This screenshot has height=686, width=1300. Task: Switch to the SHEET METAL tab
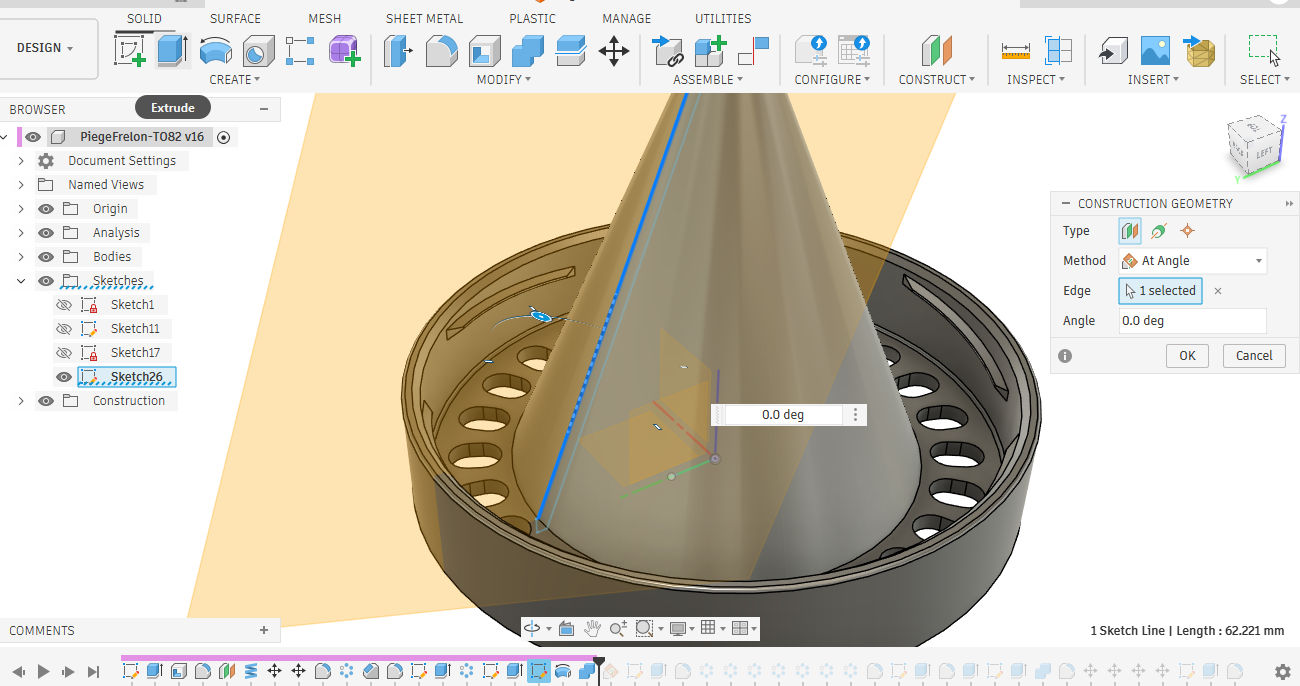pos(424,19)
